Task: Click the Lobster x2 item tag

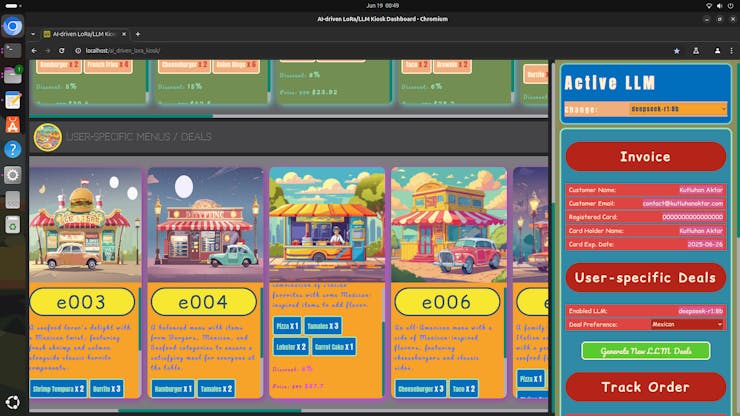Action: click(x=291, y=347)
